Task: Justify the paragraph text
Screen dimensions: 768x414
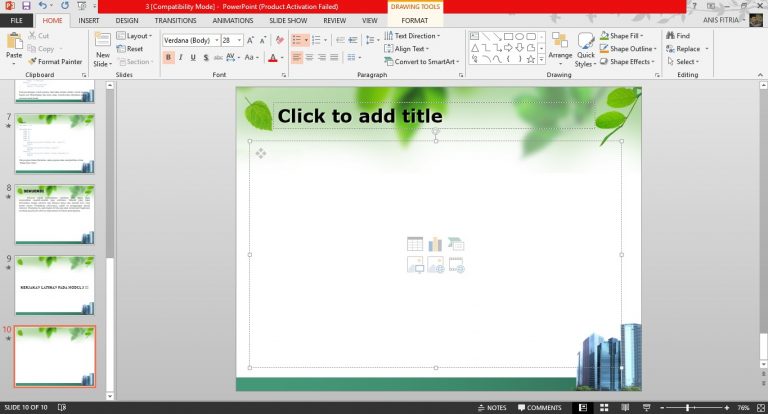Action: 334,57
